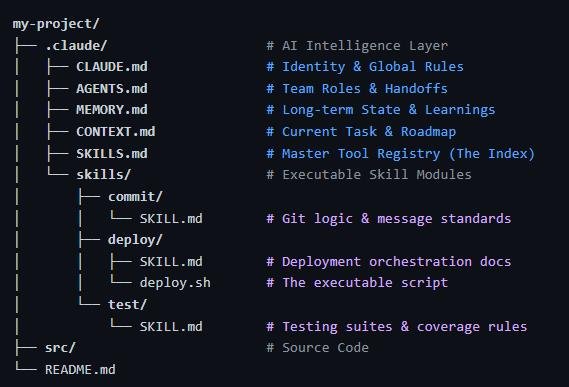Viewport: 569px width, 387px height.
Task: Click the '# Team Roles & Handoffs' comment
Action: [357, 89]
